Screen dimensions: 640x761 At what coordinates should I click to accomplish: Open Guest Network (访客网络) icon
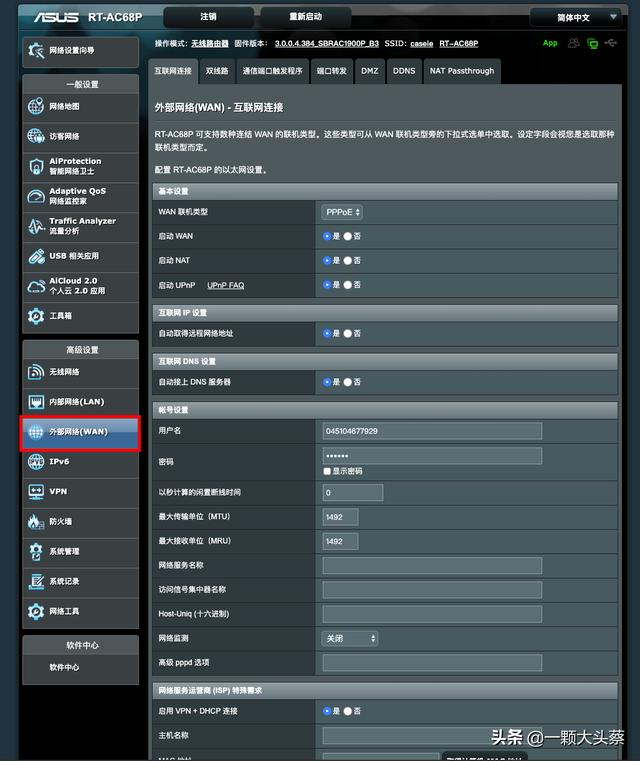36,136
